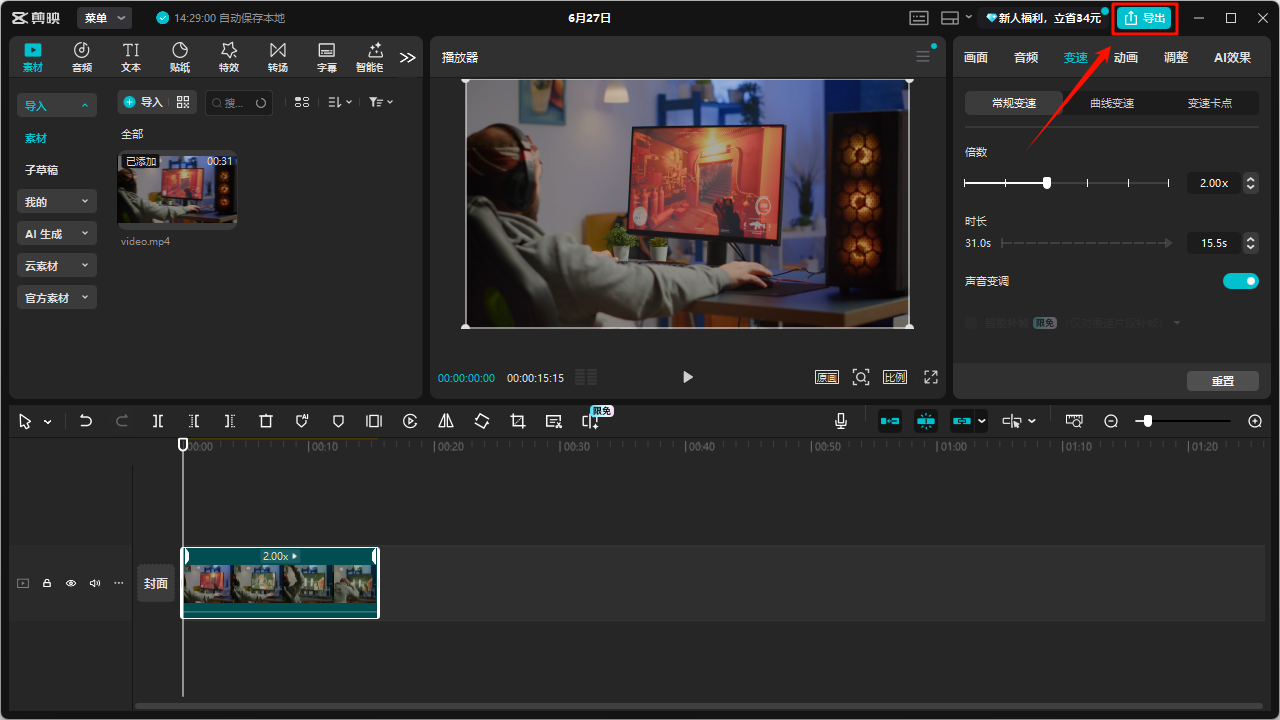
Task: Click the undo arrow in timeline toolbar
Action: point(86,421)
